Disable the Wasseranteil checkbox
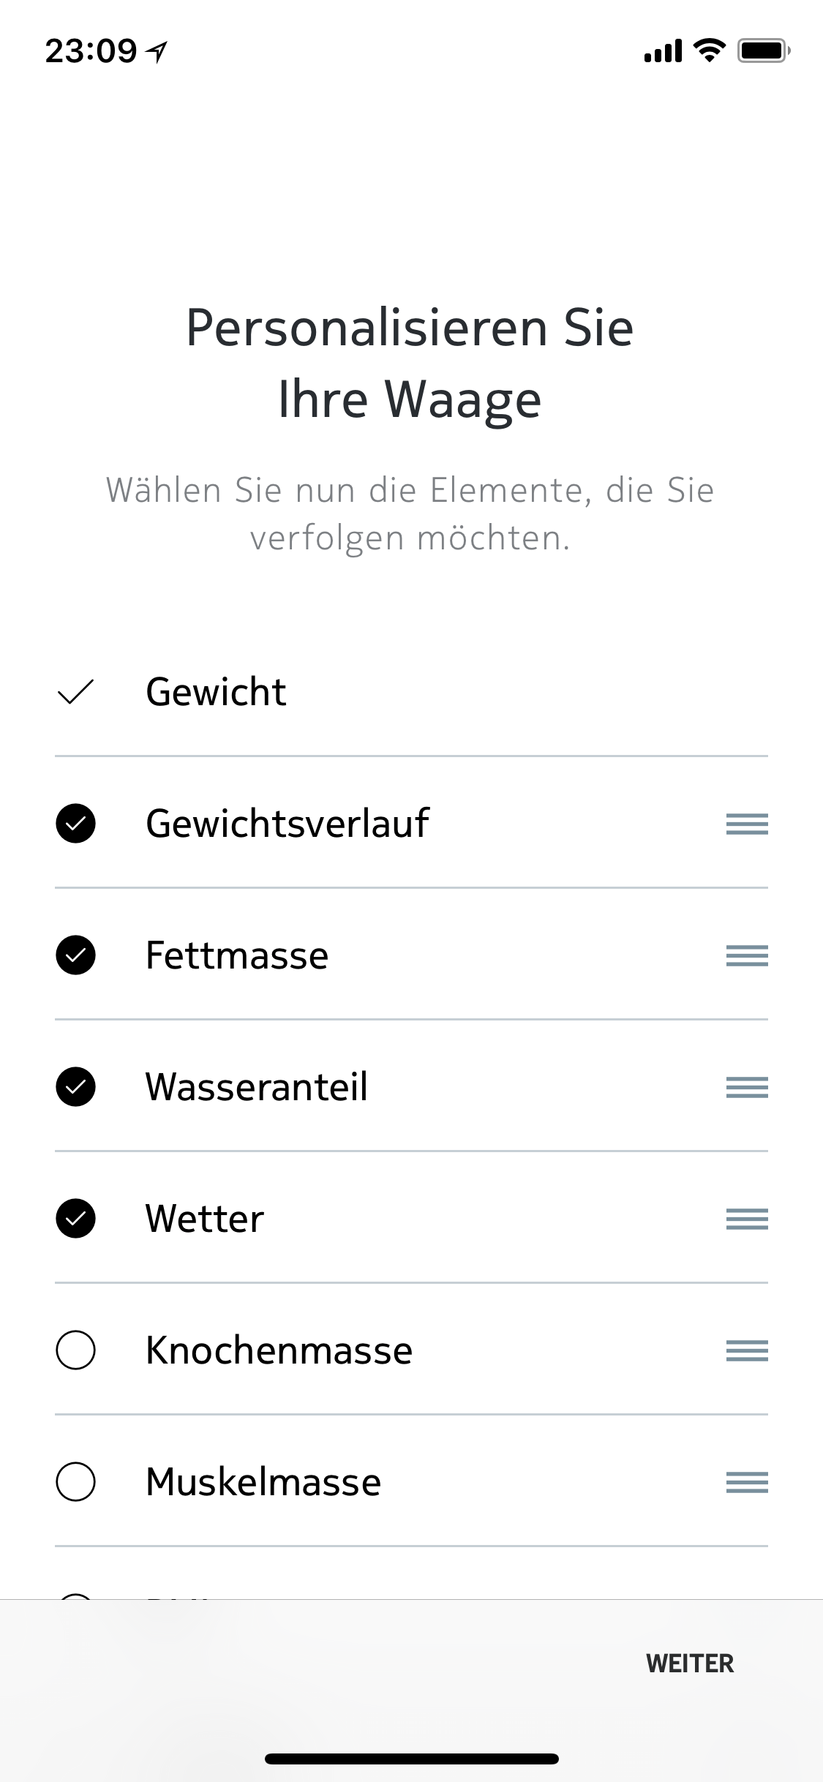 (x=76, y=1087)
